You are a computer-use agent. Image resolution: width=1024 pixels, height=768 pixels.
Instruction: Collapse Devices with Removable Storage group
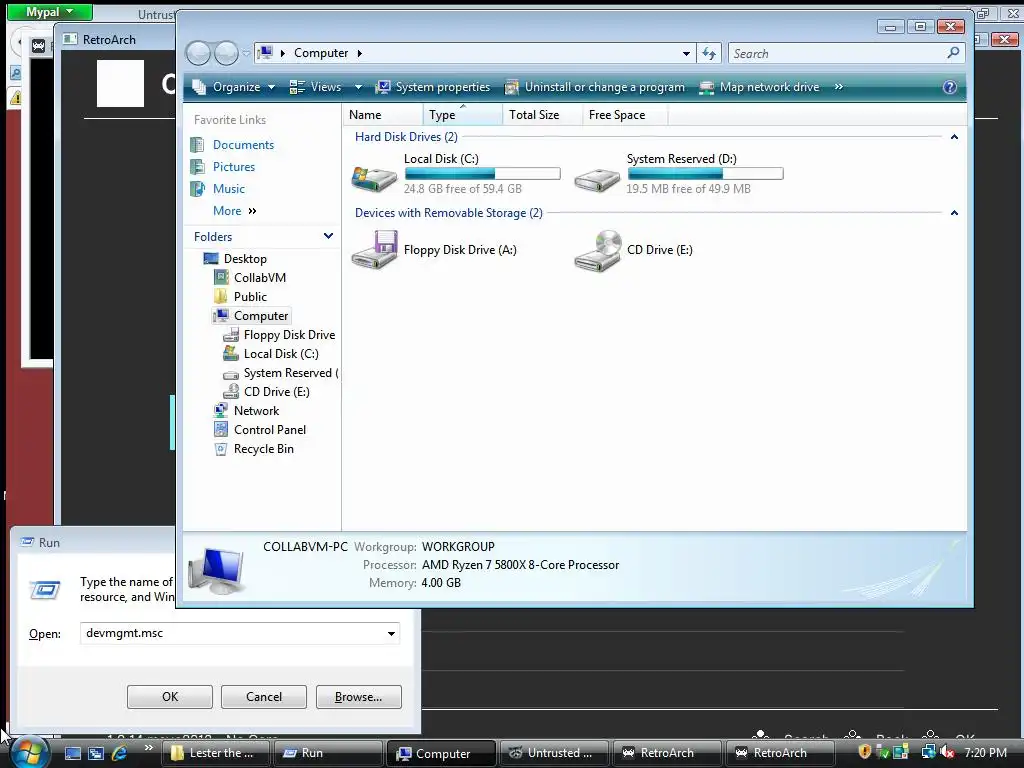coord(954,213)
